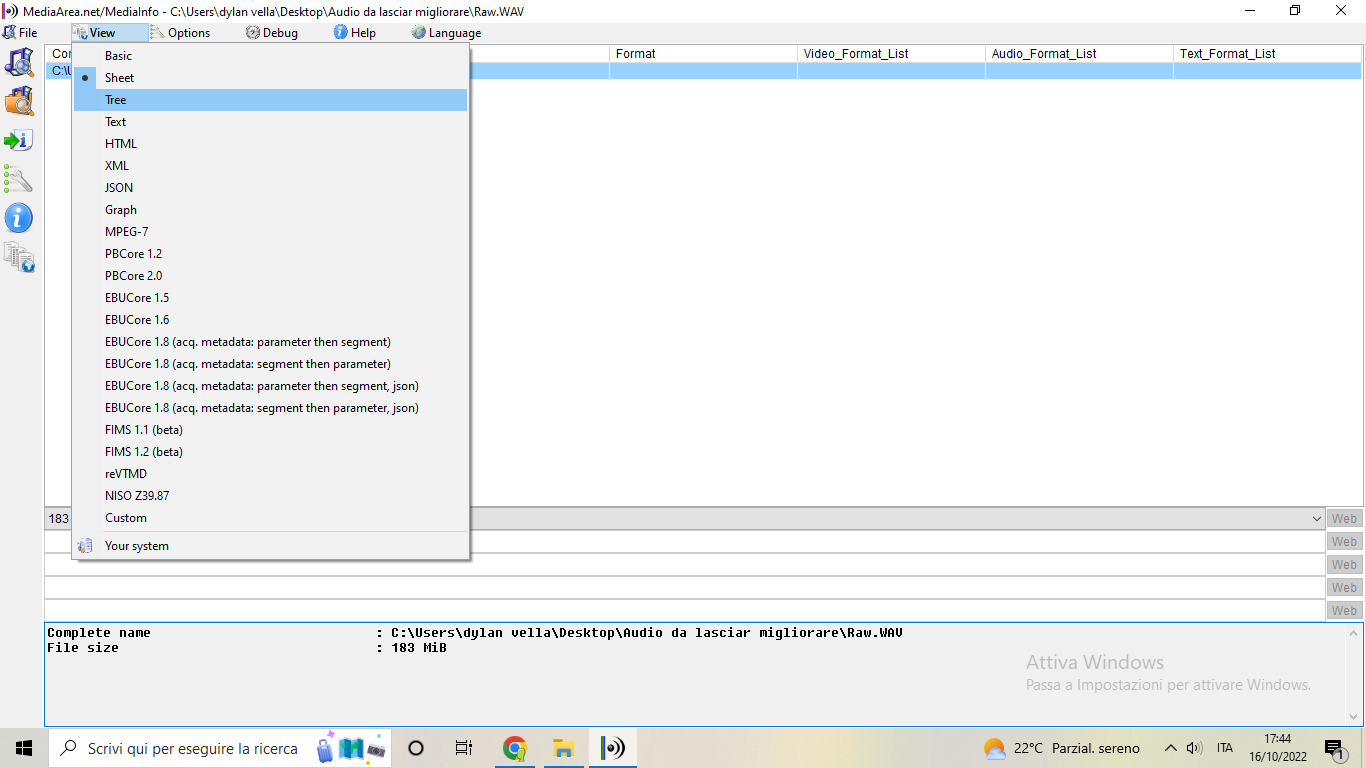Click the Web button beside the dropdown
Image resolution: width=1366 pixels, height=768 pixels.
coord(1344,519)
